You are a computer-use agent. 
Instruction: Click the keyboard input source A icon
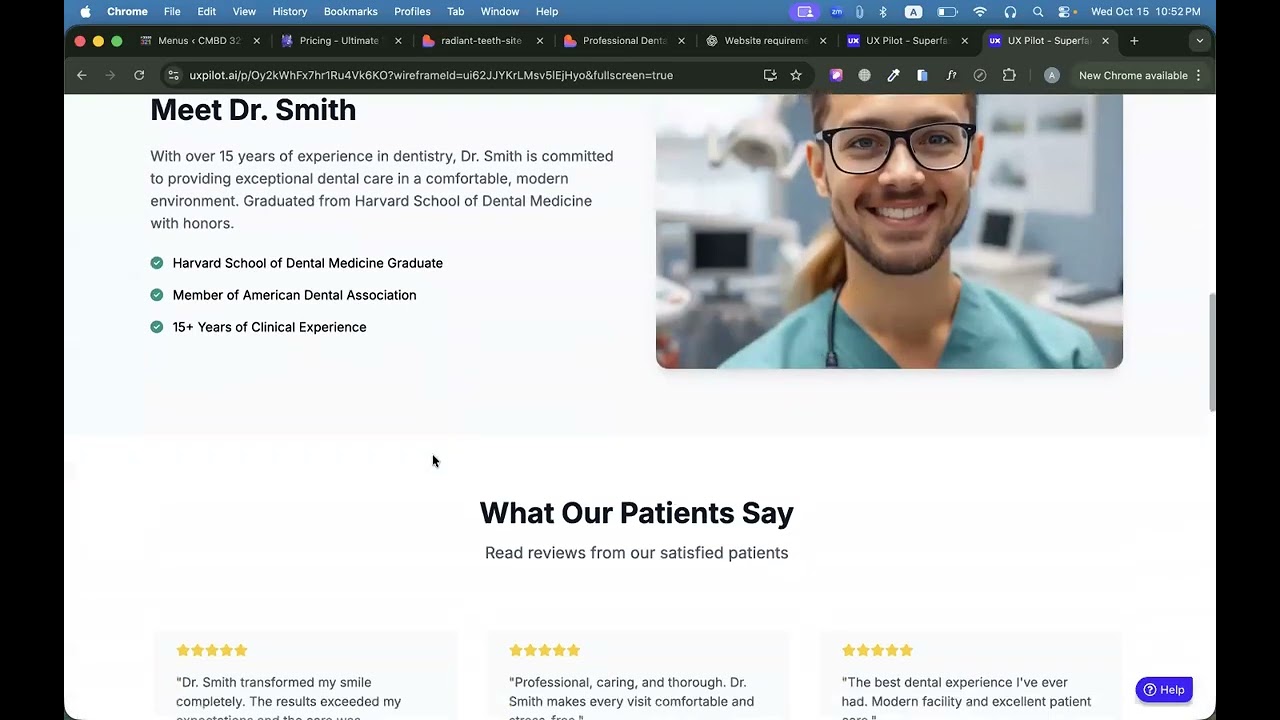click(x=913, y=12)
